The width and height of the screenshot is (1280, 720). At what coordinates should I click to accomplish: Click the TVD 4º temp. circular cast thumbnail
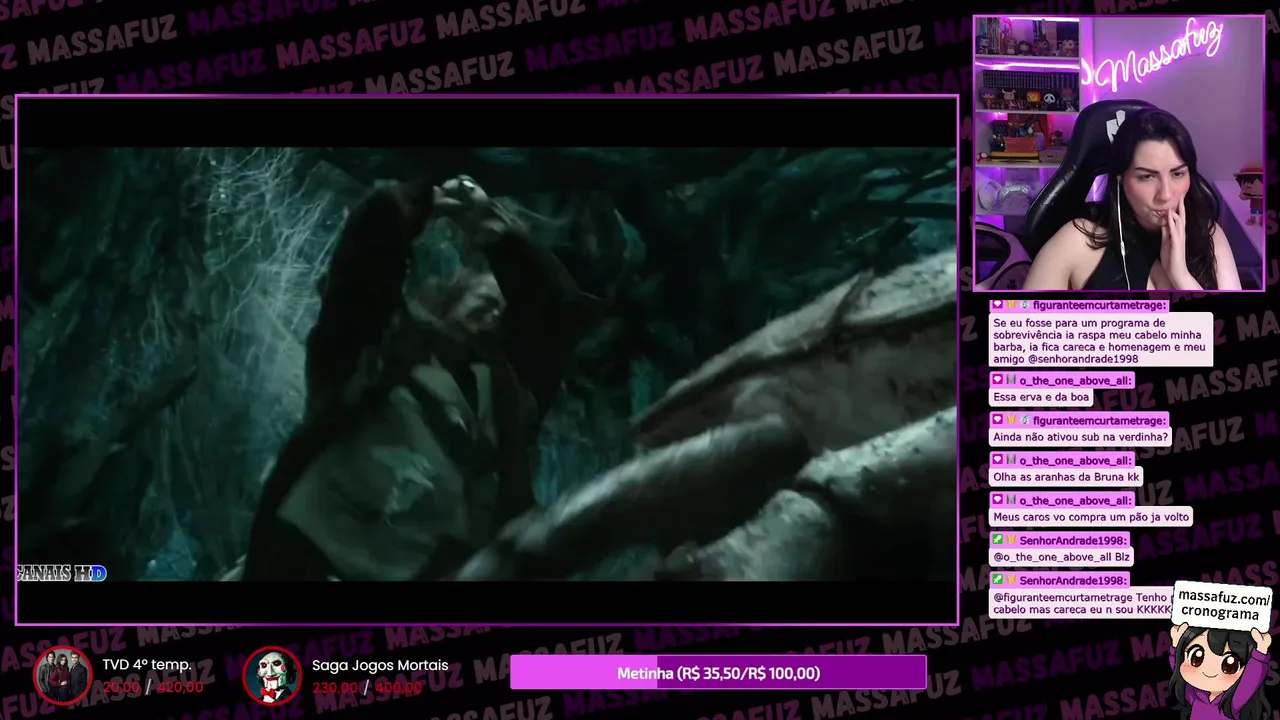(62, 676)
